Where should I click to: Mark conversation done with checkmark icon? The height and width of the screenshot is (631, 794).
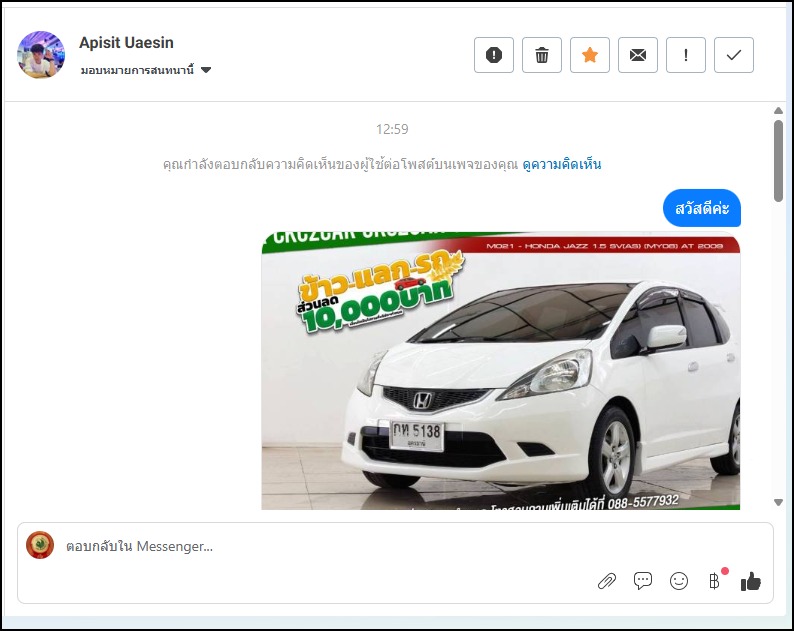point(734,55)
